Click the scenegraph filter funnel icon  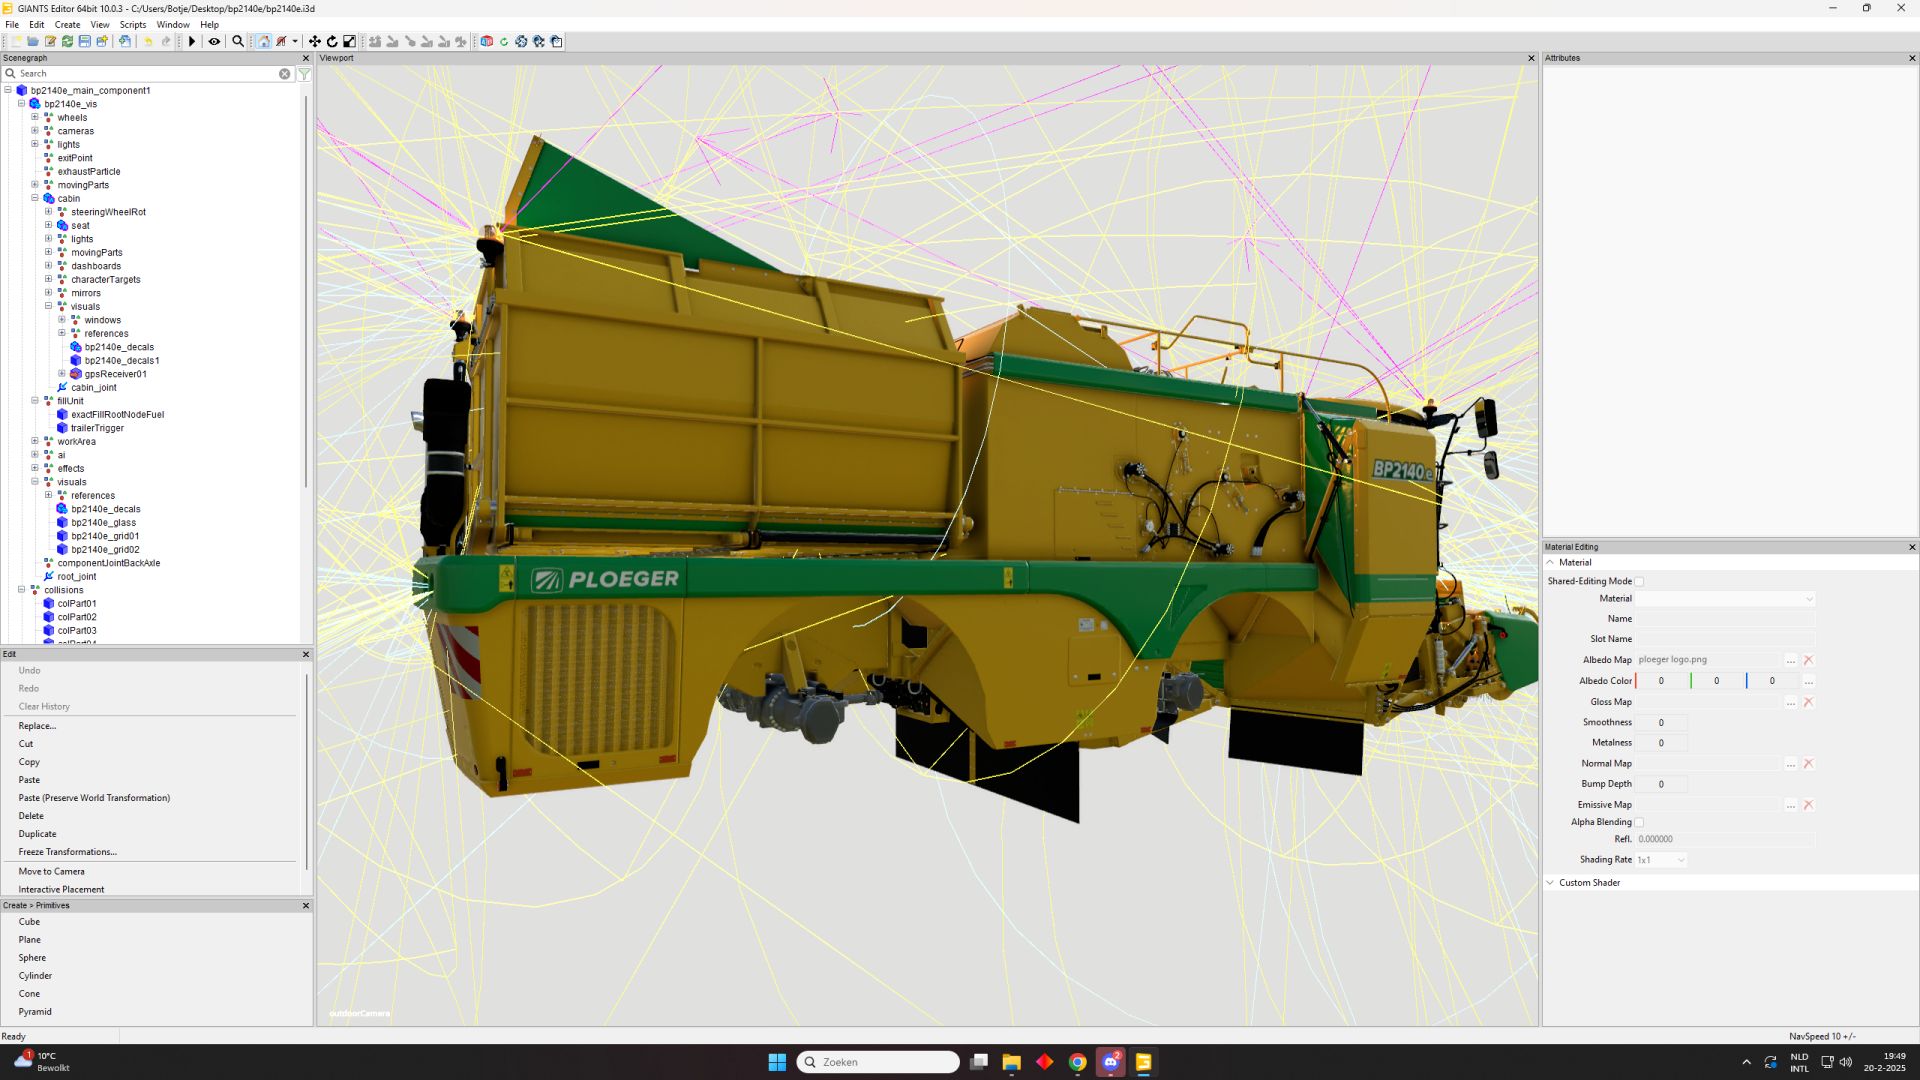tap(304, 74)
